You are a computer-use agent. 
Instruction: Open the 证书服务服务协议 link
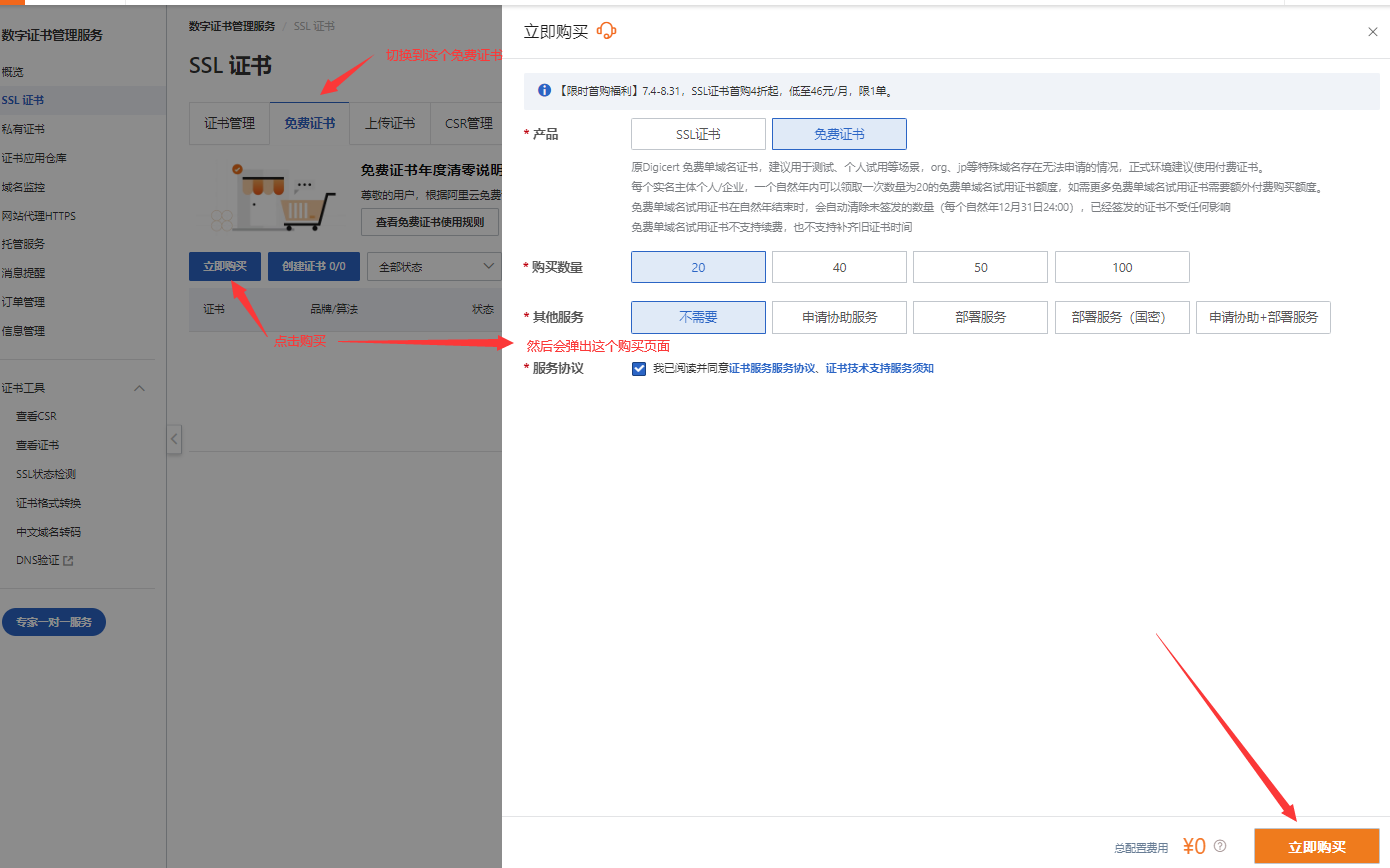coord(773,368)
